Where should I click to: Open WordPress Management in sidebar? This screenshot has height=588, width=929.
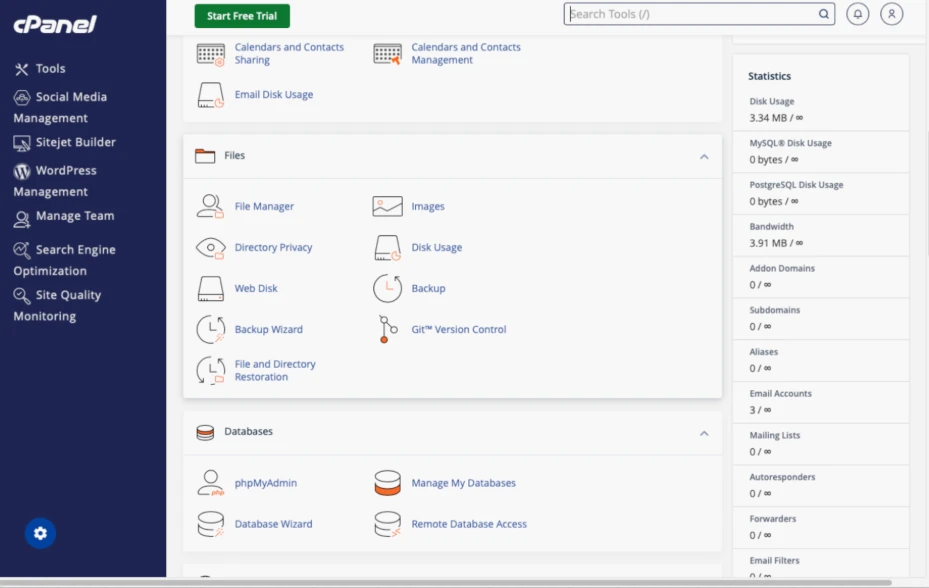(x=55, y=181)
